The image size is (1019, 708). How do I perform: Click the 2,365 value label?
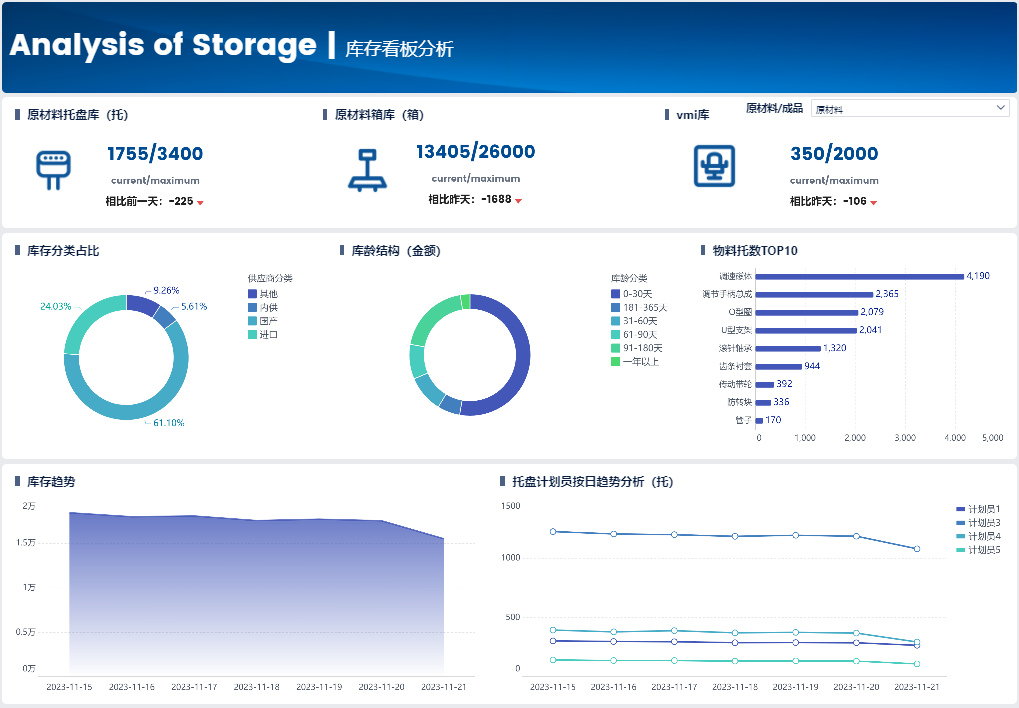point(886,294)
